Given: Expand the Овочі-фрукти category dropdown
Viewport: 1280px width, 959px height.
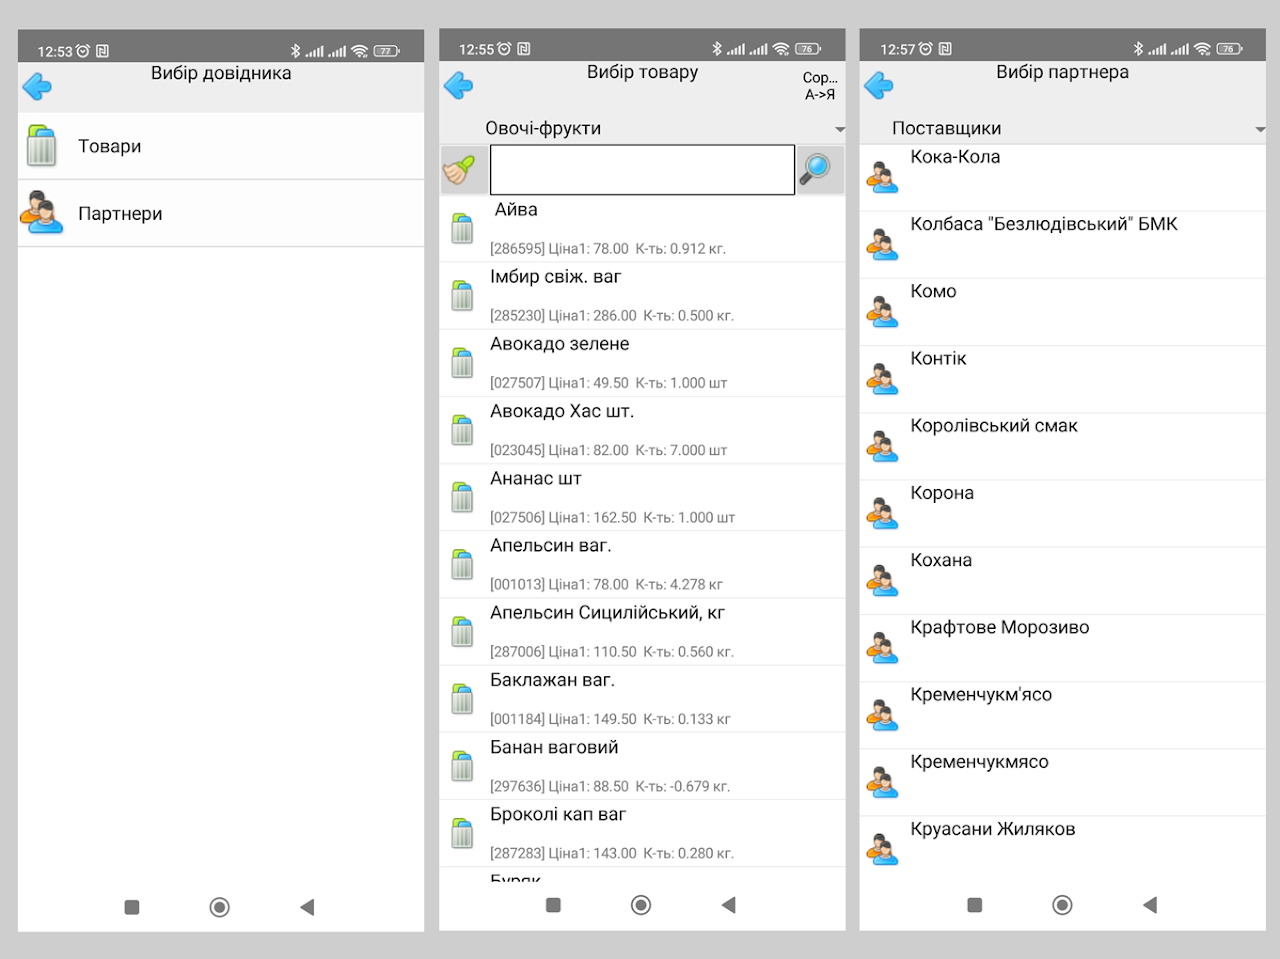Looking at the screenshot, I should [642, 128].
